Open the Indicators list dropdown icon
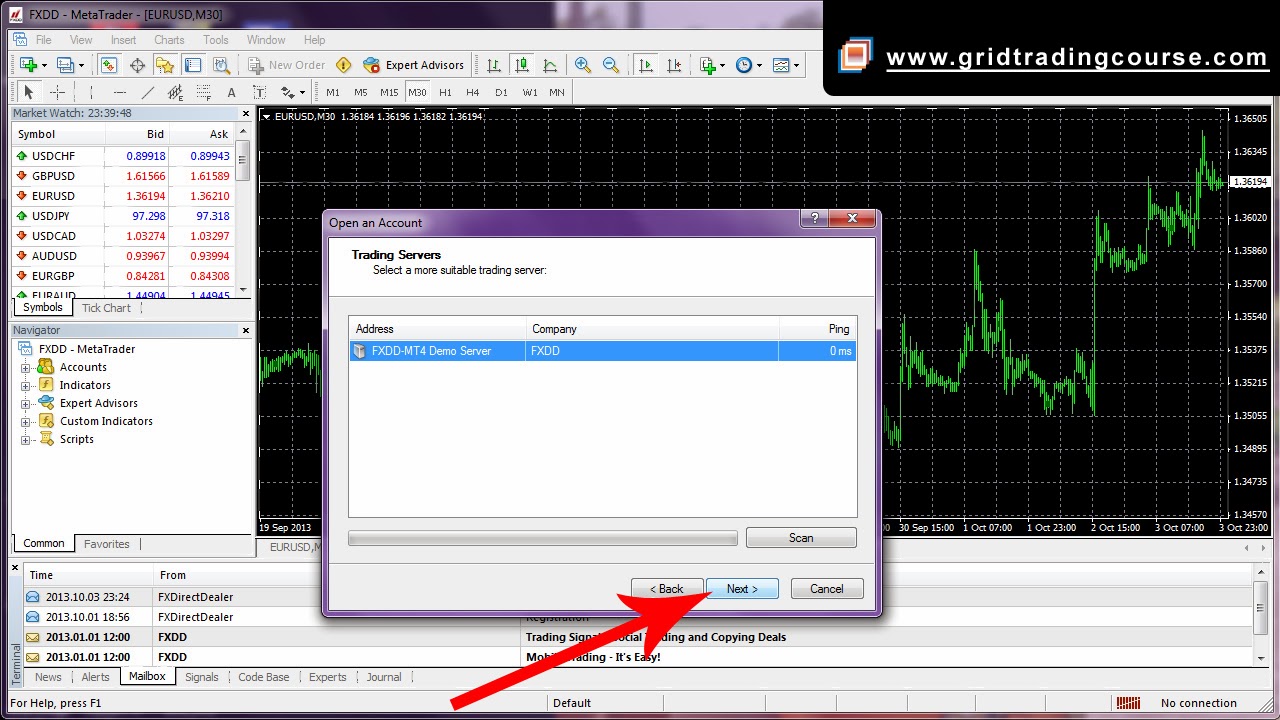Image resolution: width=1280 pixels, height=720 pixels. point(713,65)
